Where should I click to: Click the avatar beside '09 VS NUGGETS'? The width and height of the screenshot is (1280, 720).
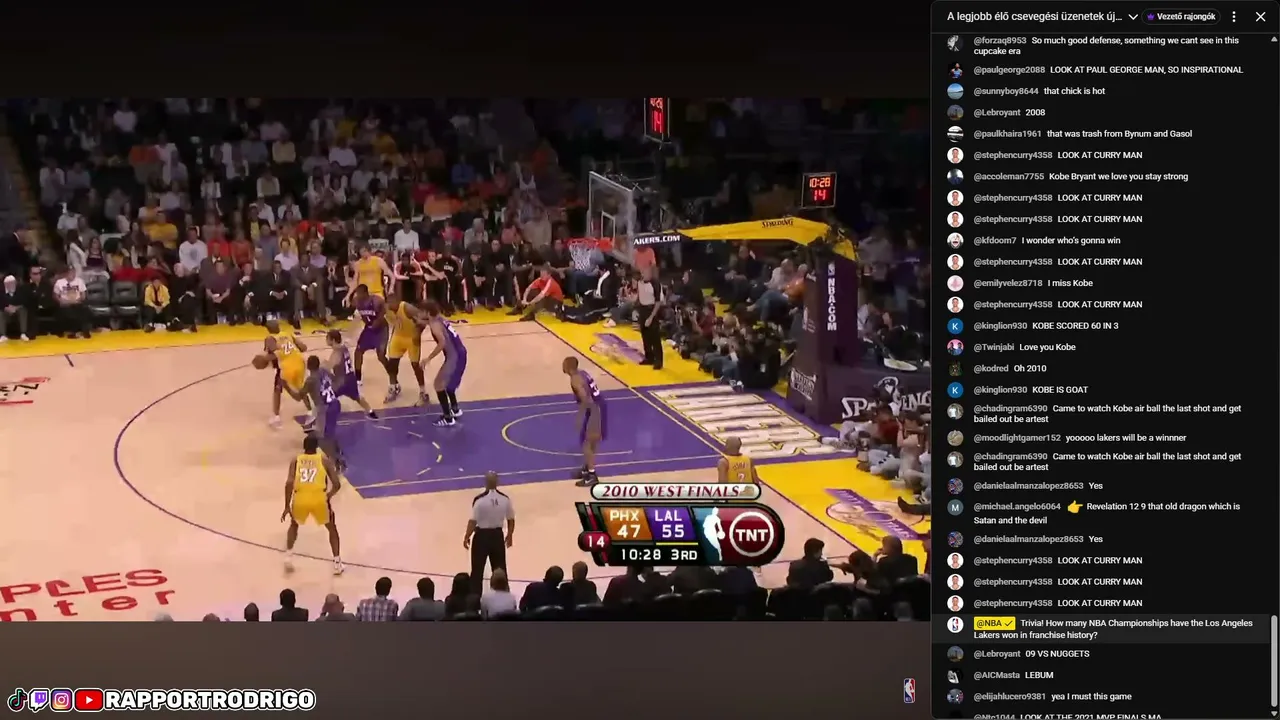point(955,654)
